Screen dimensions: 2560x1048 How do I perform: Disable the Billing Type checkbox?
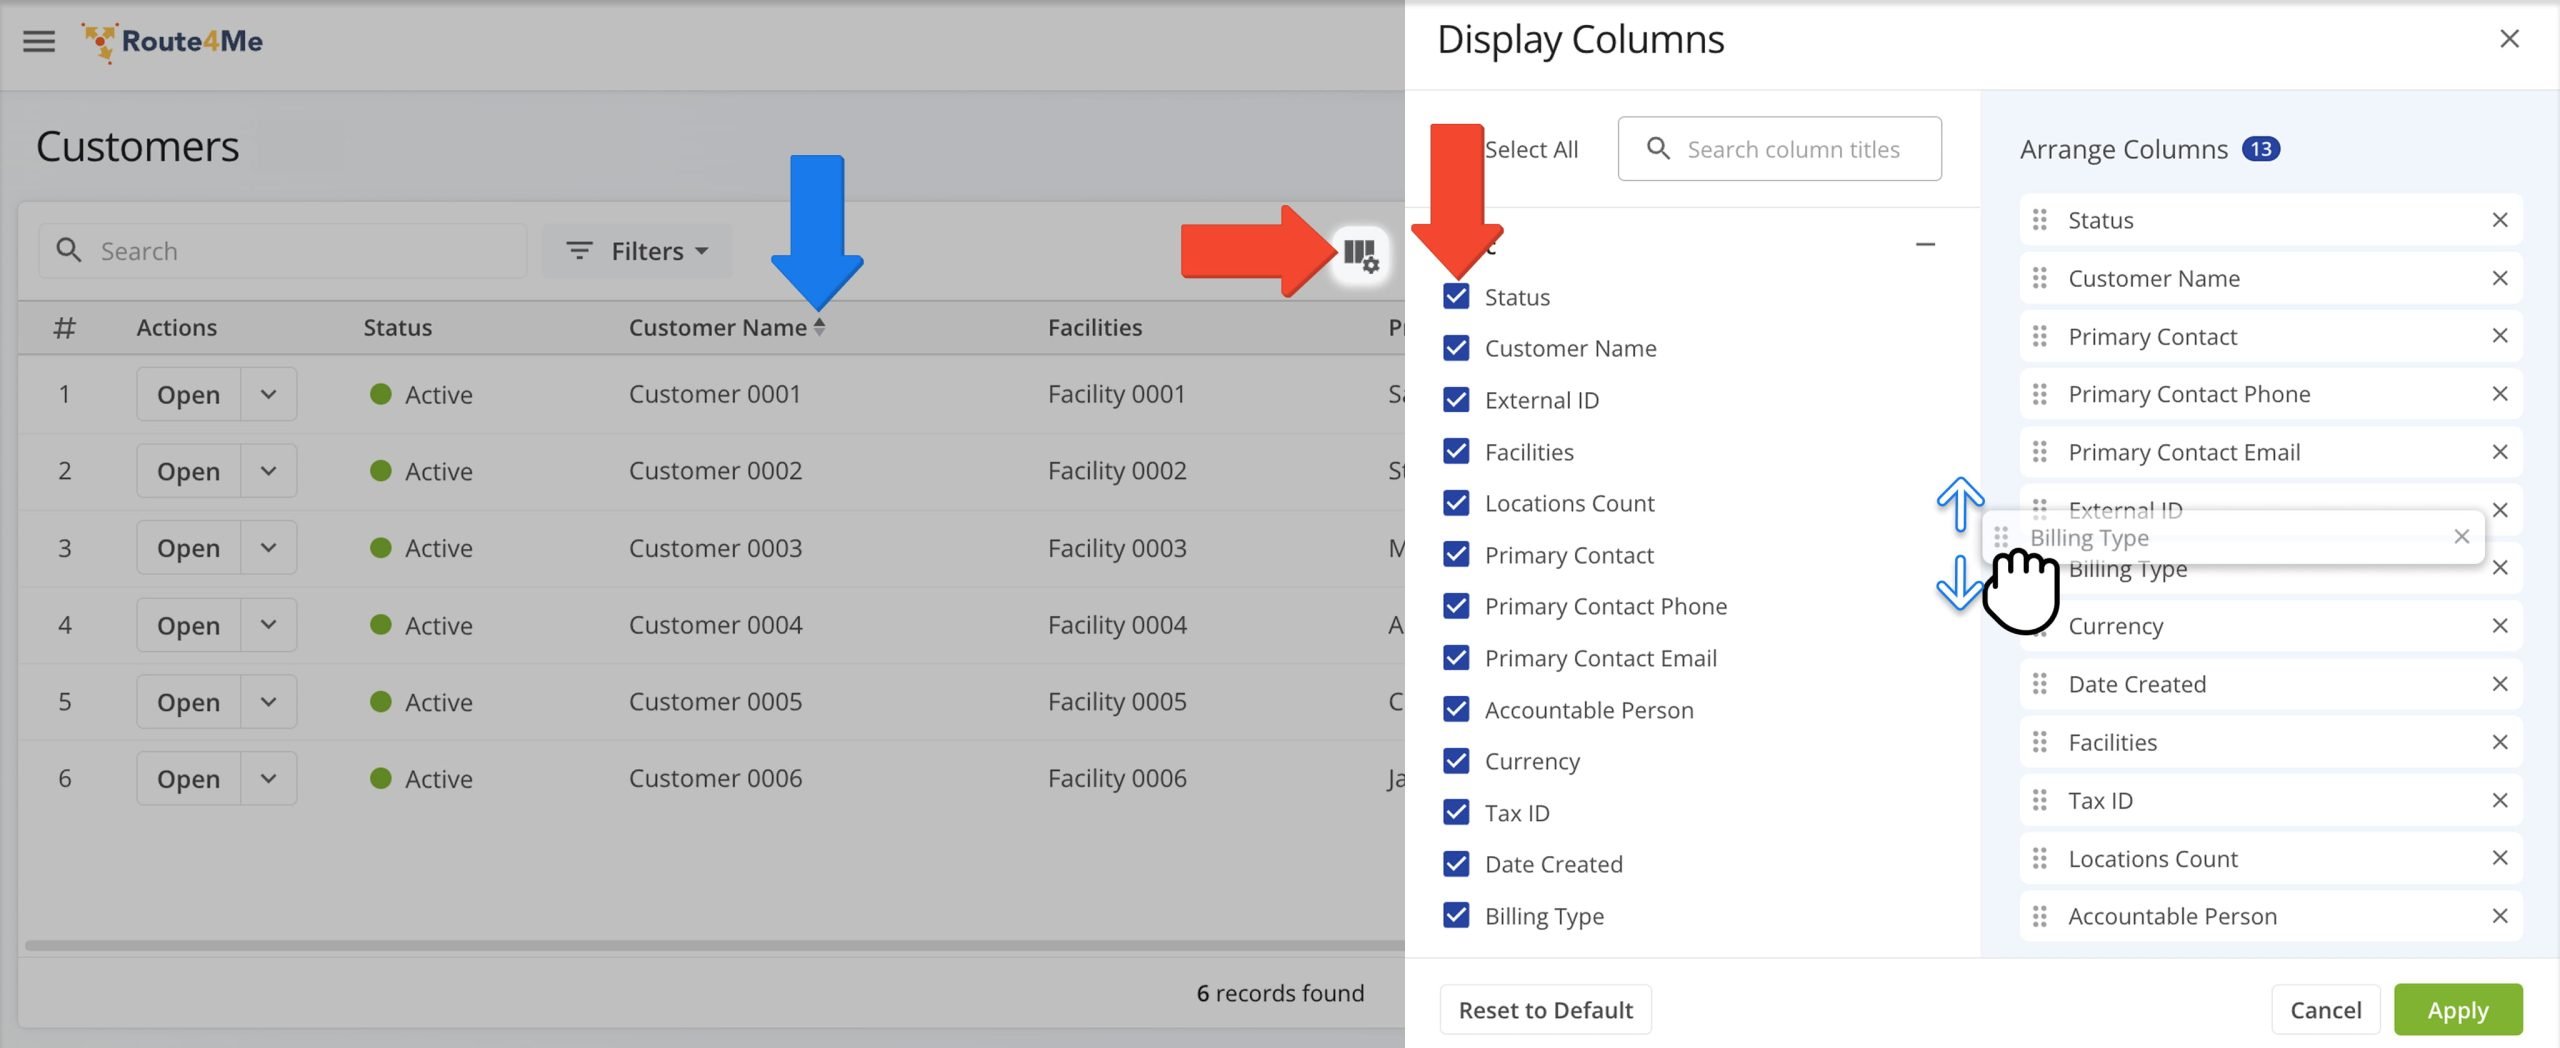(x=1456, y=915)
